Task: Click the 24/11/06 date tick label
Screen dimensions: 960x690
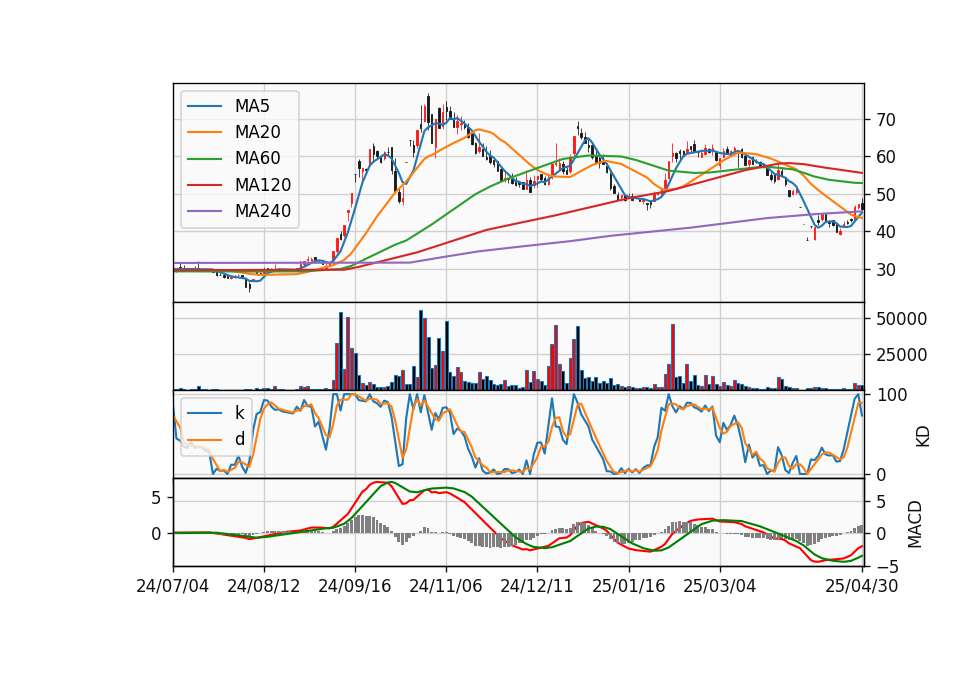Action: 446,587
